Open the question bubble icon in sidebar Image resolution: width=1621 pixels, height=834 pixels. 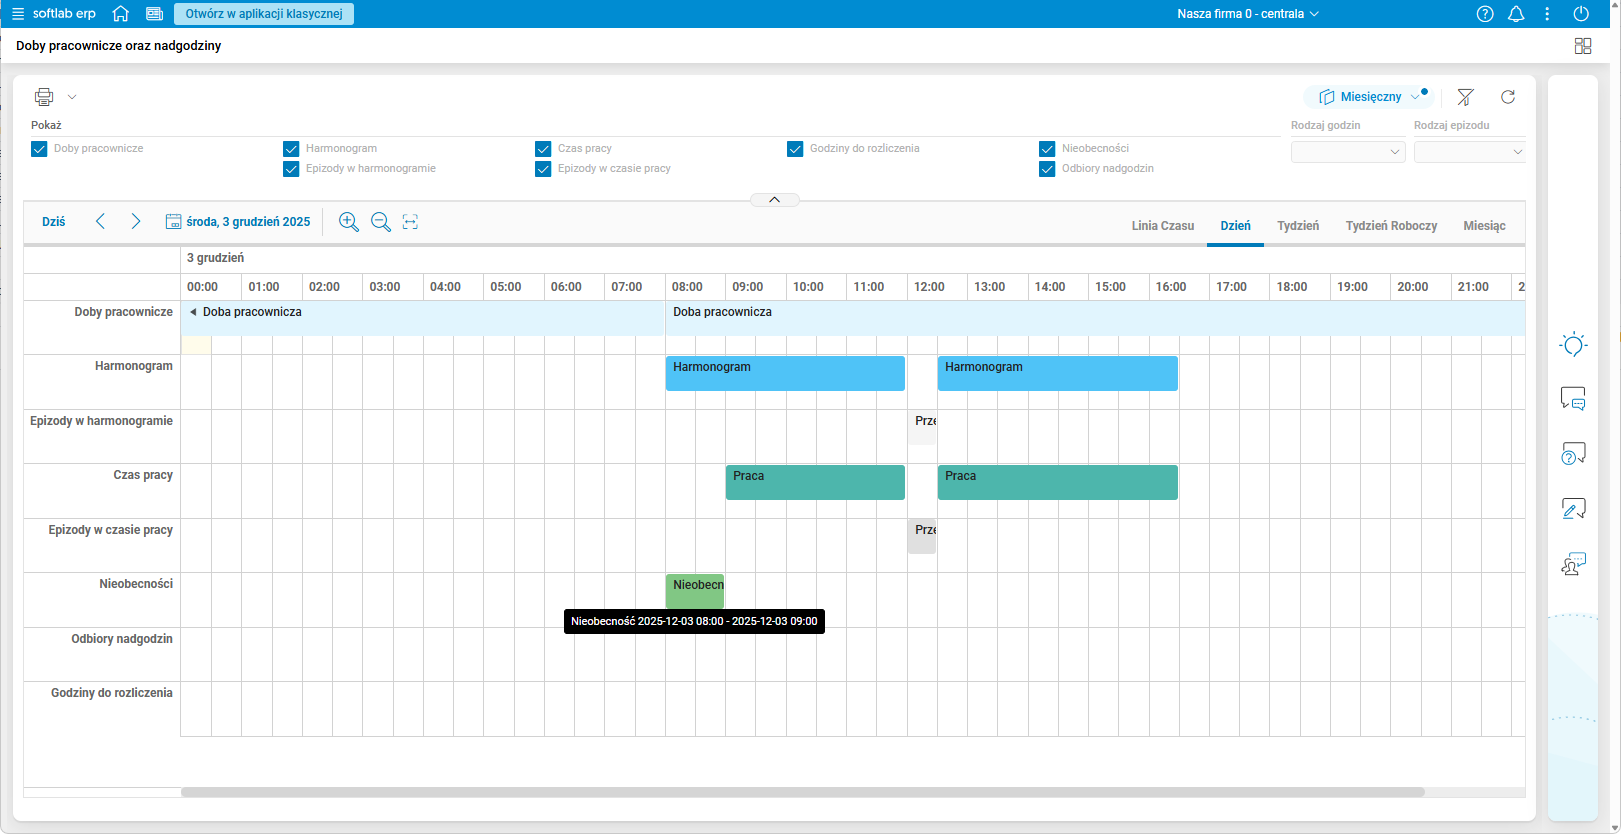pyautogui.click(x=1573, y=454)
